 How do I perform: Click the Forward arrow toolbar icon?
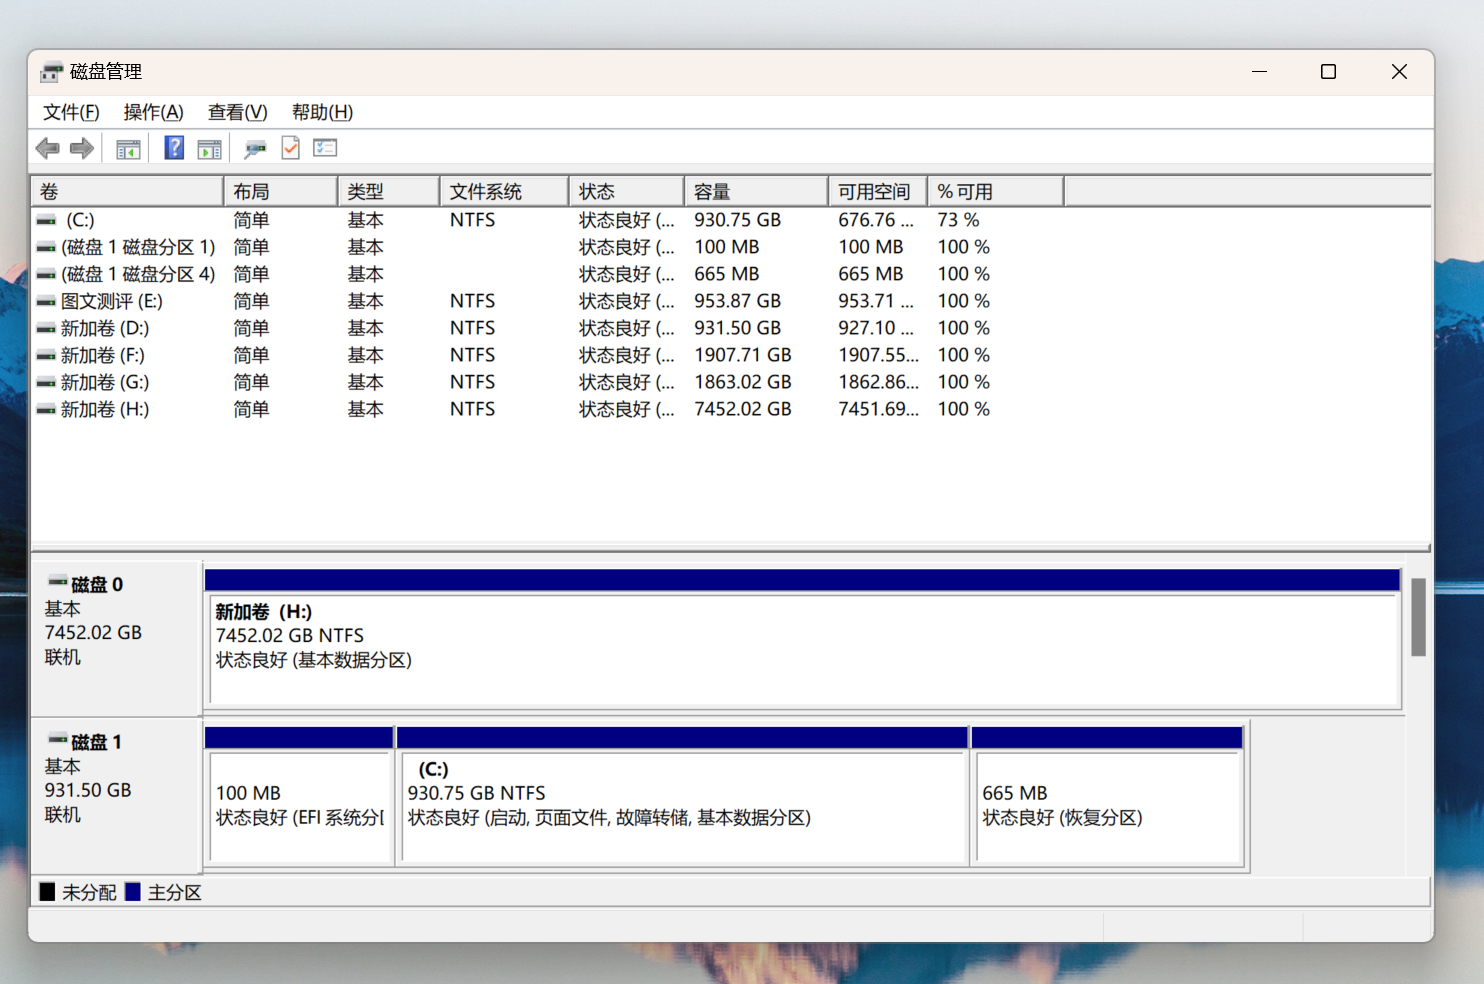tap(82, 149)
